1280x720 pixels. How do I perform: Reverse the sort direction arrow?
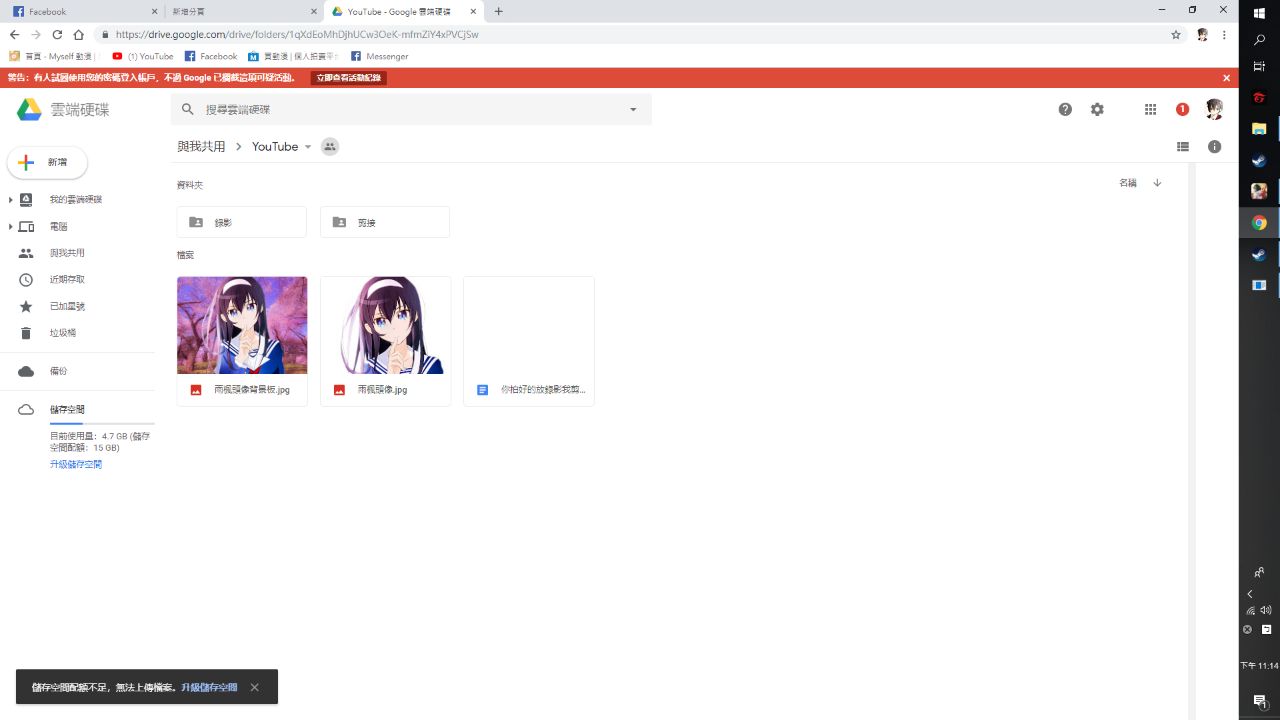point(1157,183)
